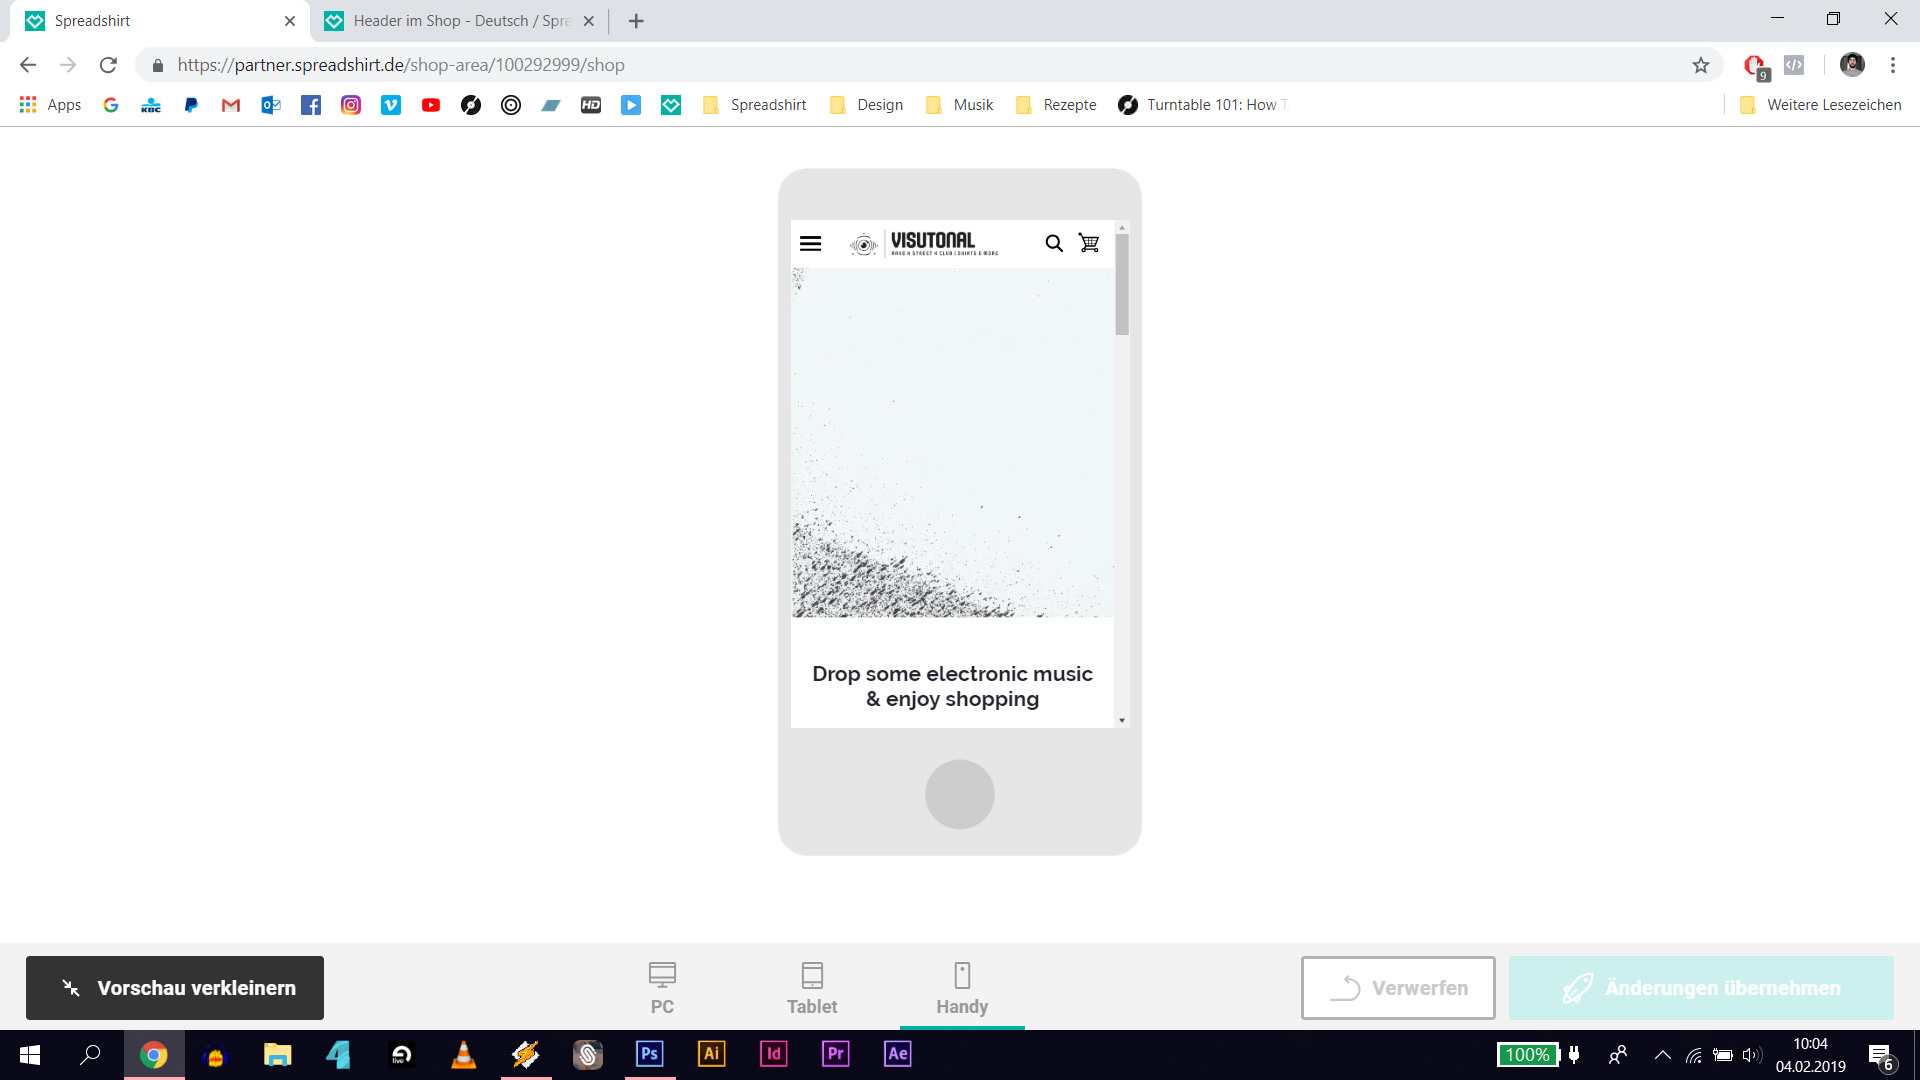Click the Vorschau verkleinern button
Image resolution: width=1920 pixels, height=1080 pixels.
tap(175, 988)
